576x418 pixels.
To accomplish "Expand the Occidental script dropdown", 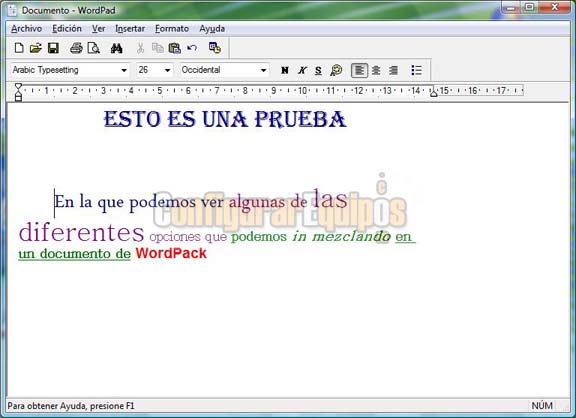I will pos(263,70).
